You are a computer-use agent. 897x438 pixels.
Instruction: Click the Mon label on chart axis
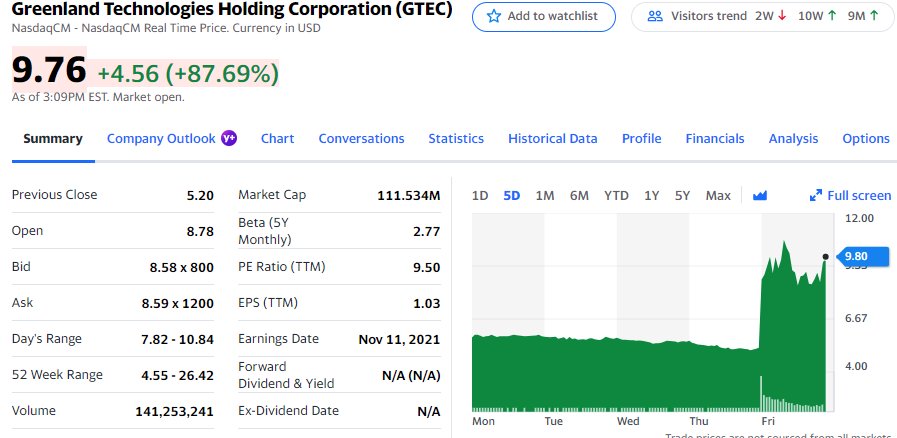click(483, 421)
